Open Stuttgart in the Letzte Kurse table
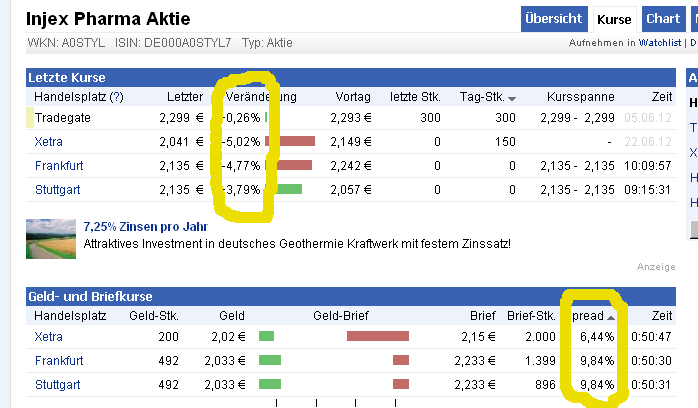 click(57, 190)
